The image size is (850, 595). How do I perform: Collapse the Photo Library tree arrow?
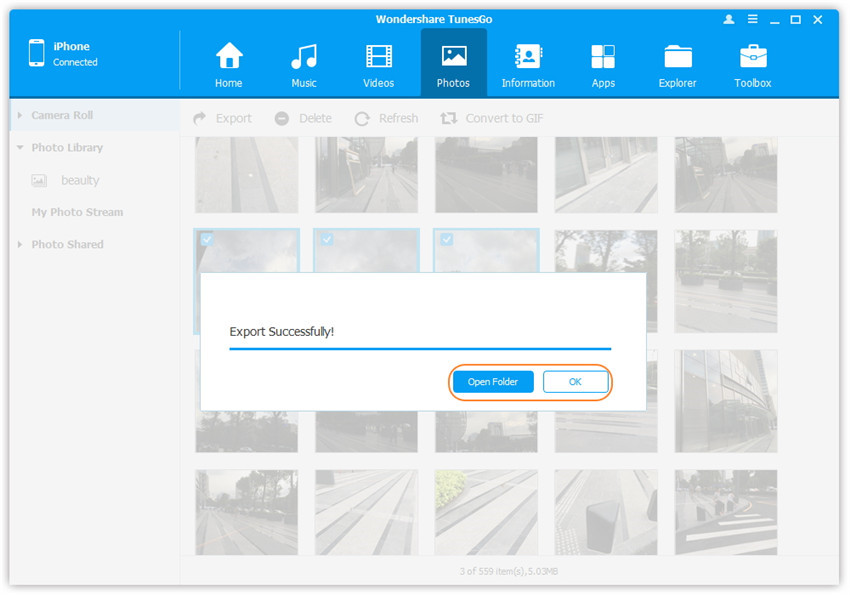(20, 148)
